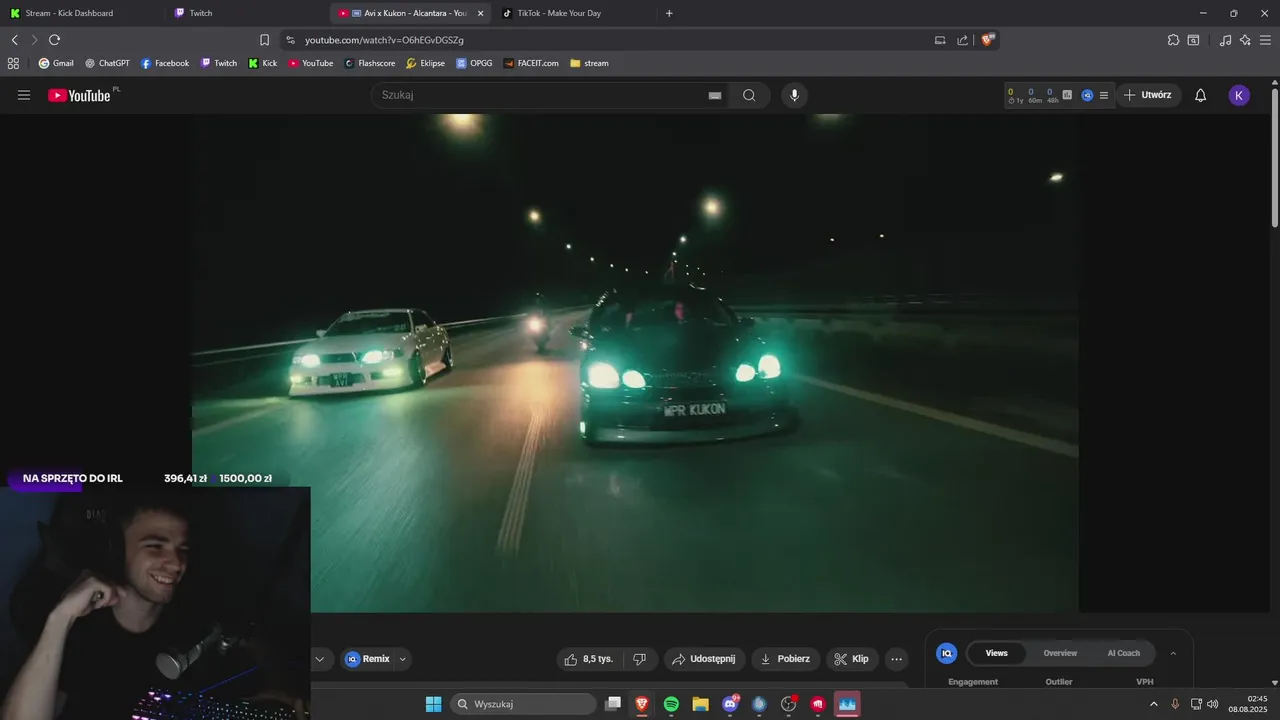
Task: Switch to Stream - Kick Dashboard tab
Action: coord(80,13)
